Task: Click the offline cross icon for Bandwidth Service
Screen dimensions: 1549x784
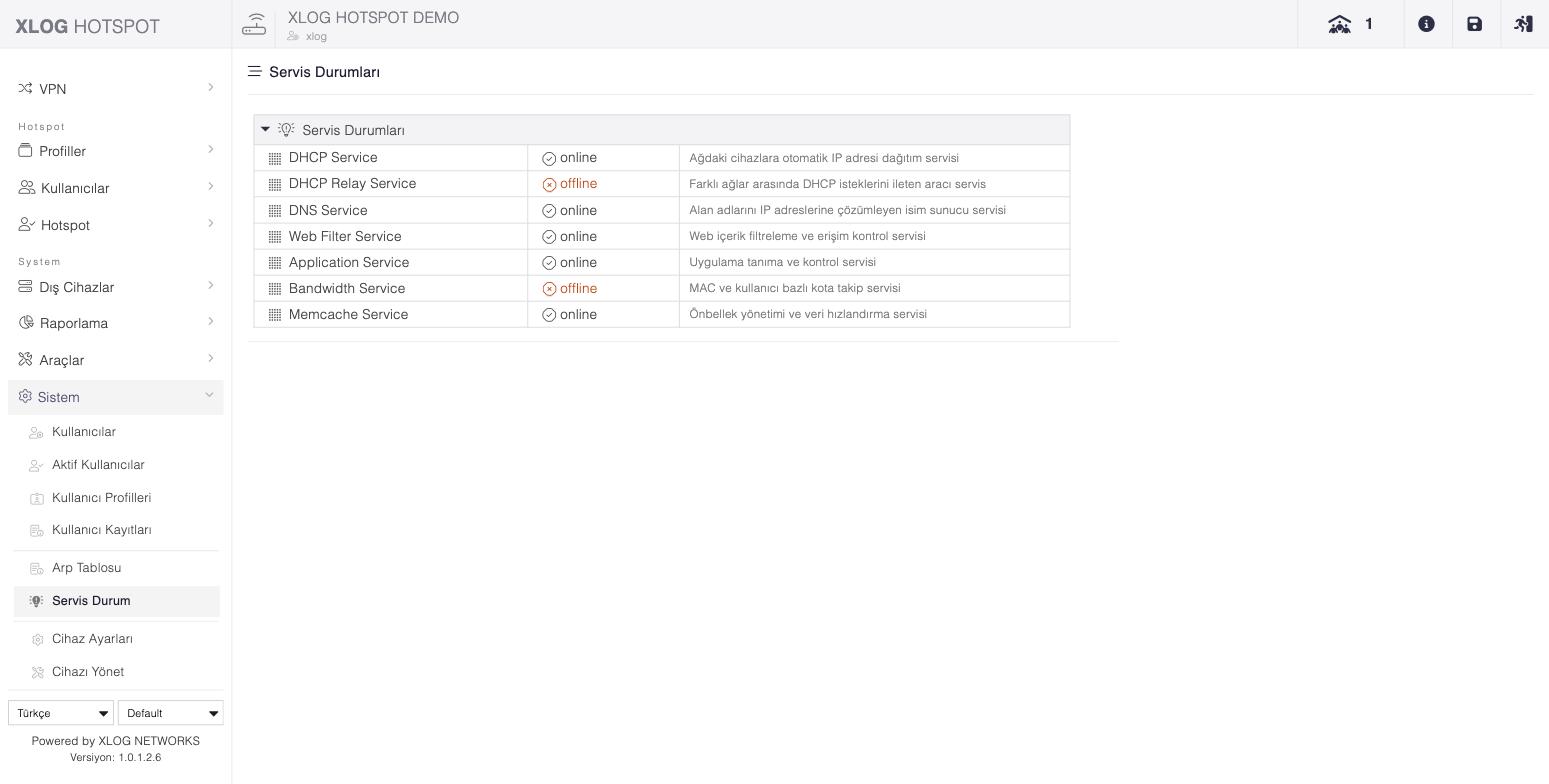Action: click(549, 288)
